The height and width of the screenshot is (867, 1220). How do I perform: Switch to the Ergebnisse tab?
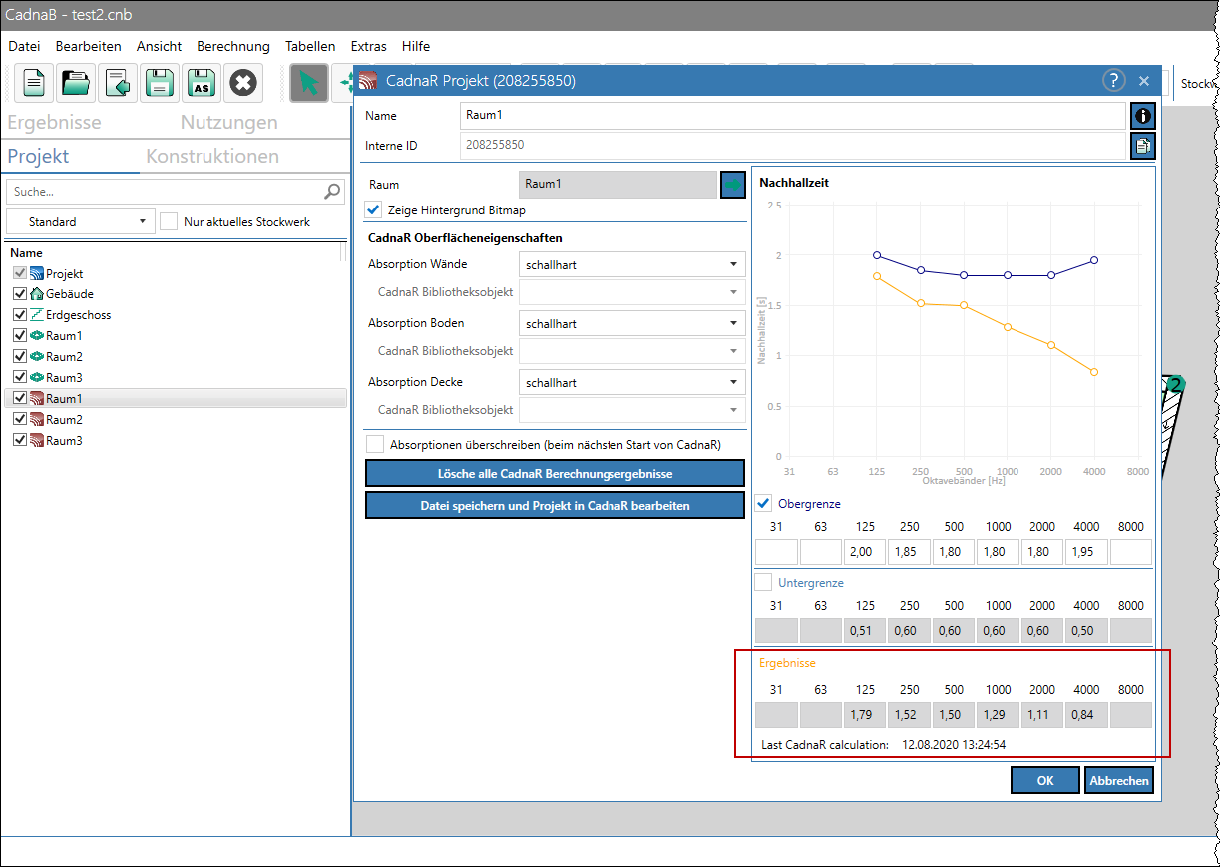[x=55, y=123]
